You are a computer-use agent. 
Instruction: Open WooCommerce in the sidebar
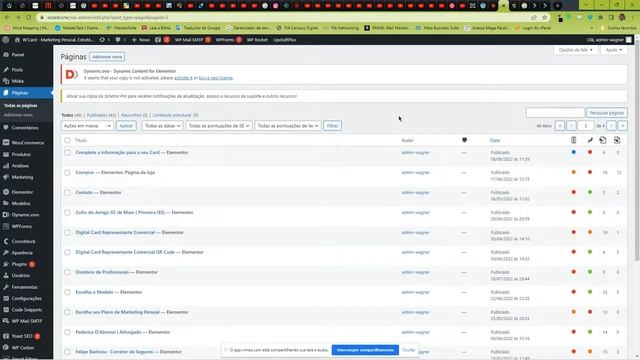click(27, 143)
